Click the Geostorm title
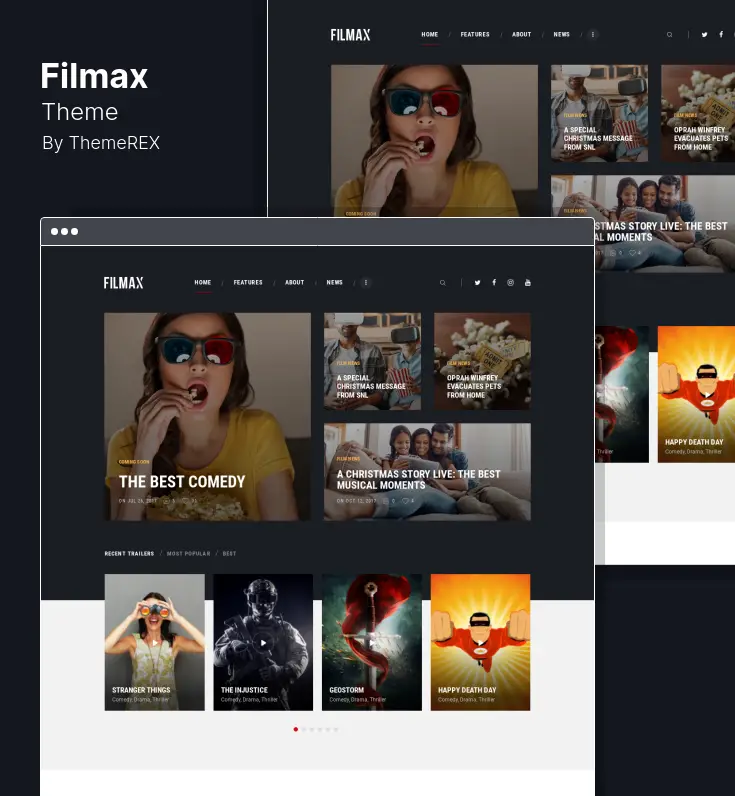The image size is (735, 796). click(346, 690)
